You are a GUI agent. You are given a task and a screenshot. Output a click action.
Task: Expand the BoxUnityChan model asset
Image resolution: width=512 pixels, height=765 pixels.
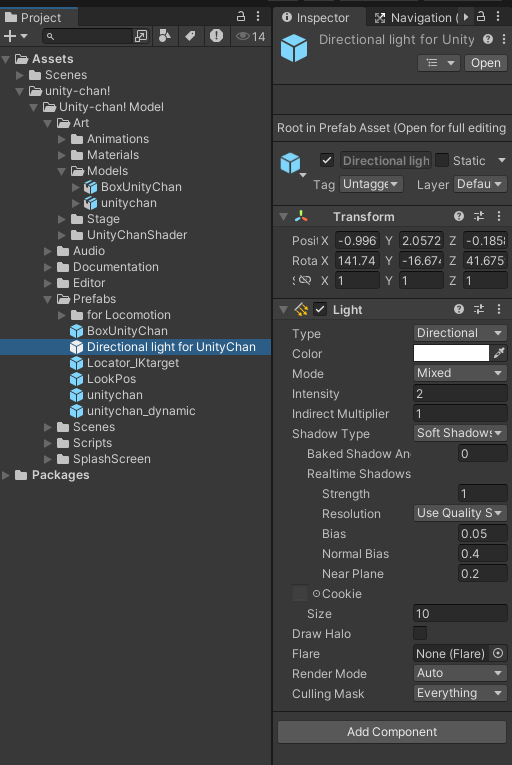point(75,187)
